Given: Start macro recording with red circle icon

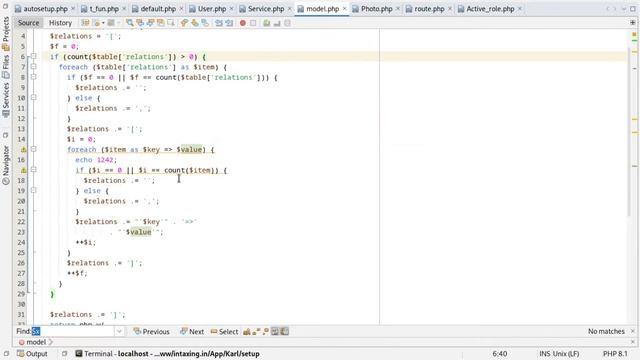Looking at the screenshot, I should click(243, 23).
